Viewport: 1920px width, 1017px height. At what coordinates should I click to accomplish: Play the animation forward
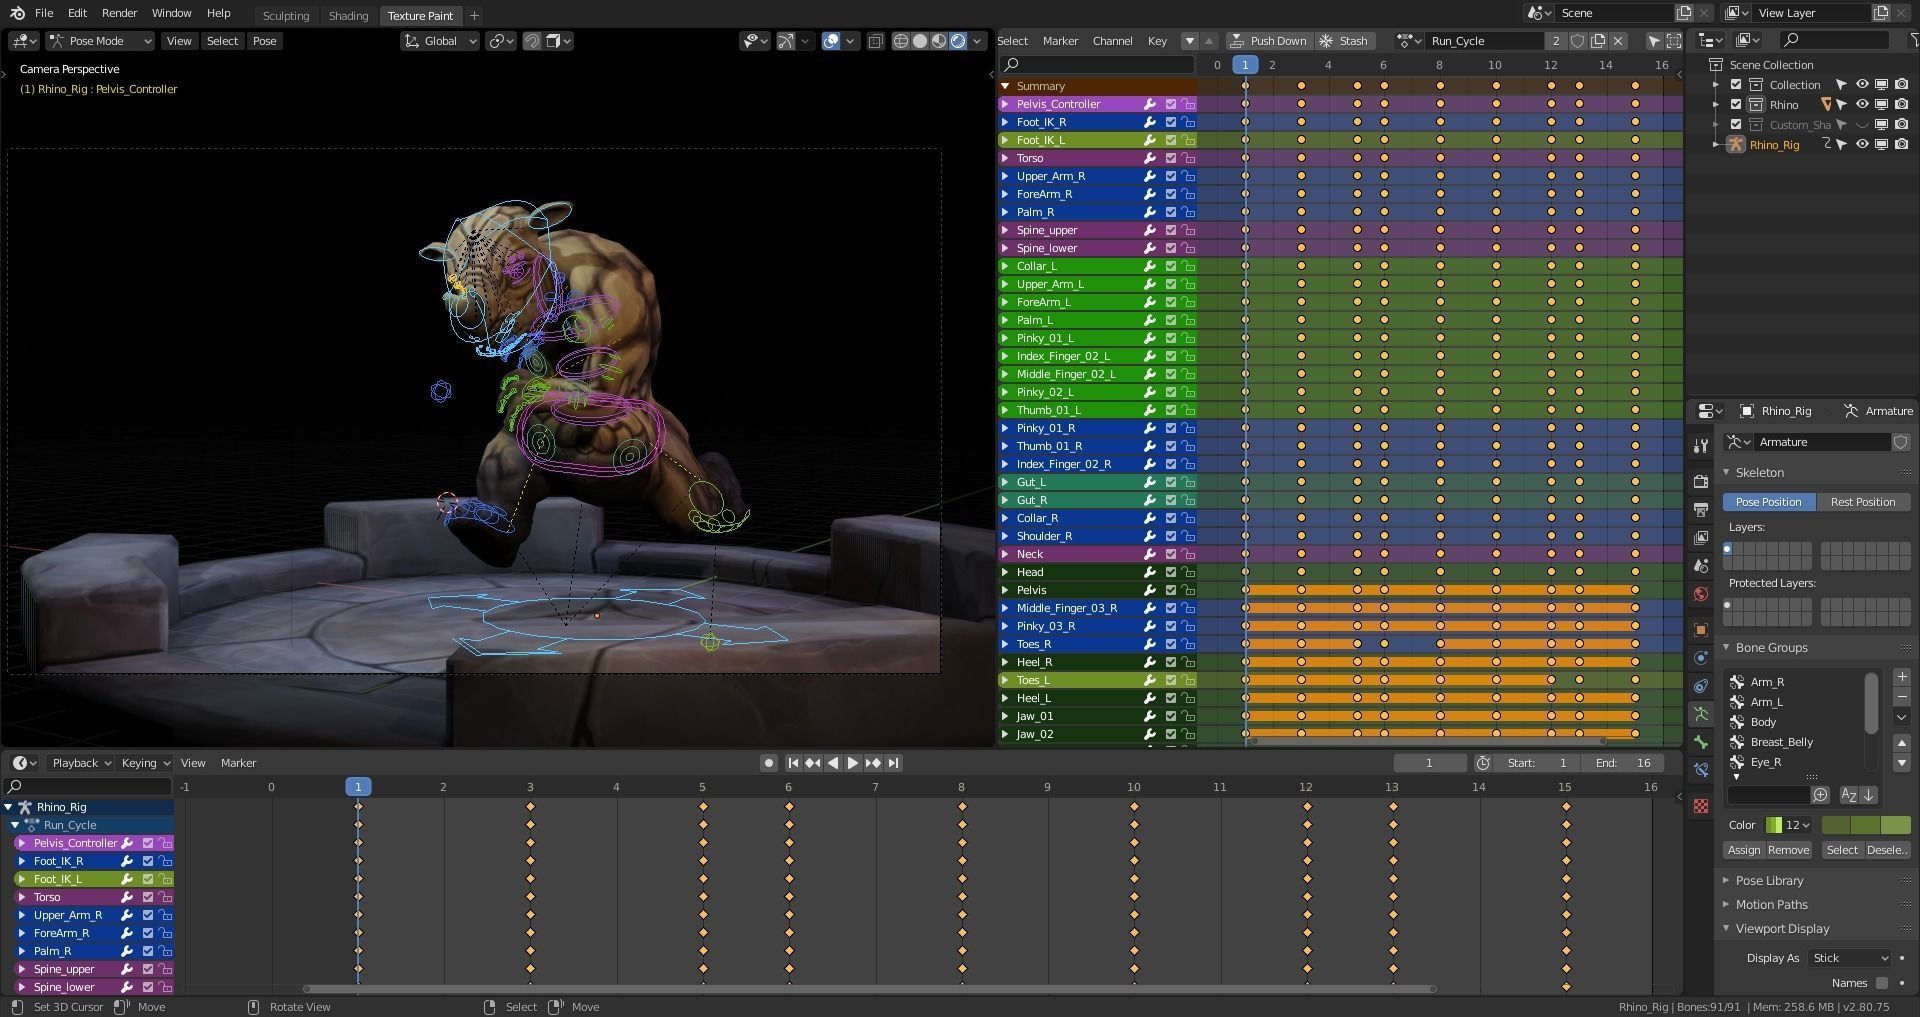click(x=853, y=763)
